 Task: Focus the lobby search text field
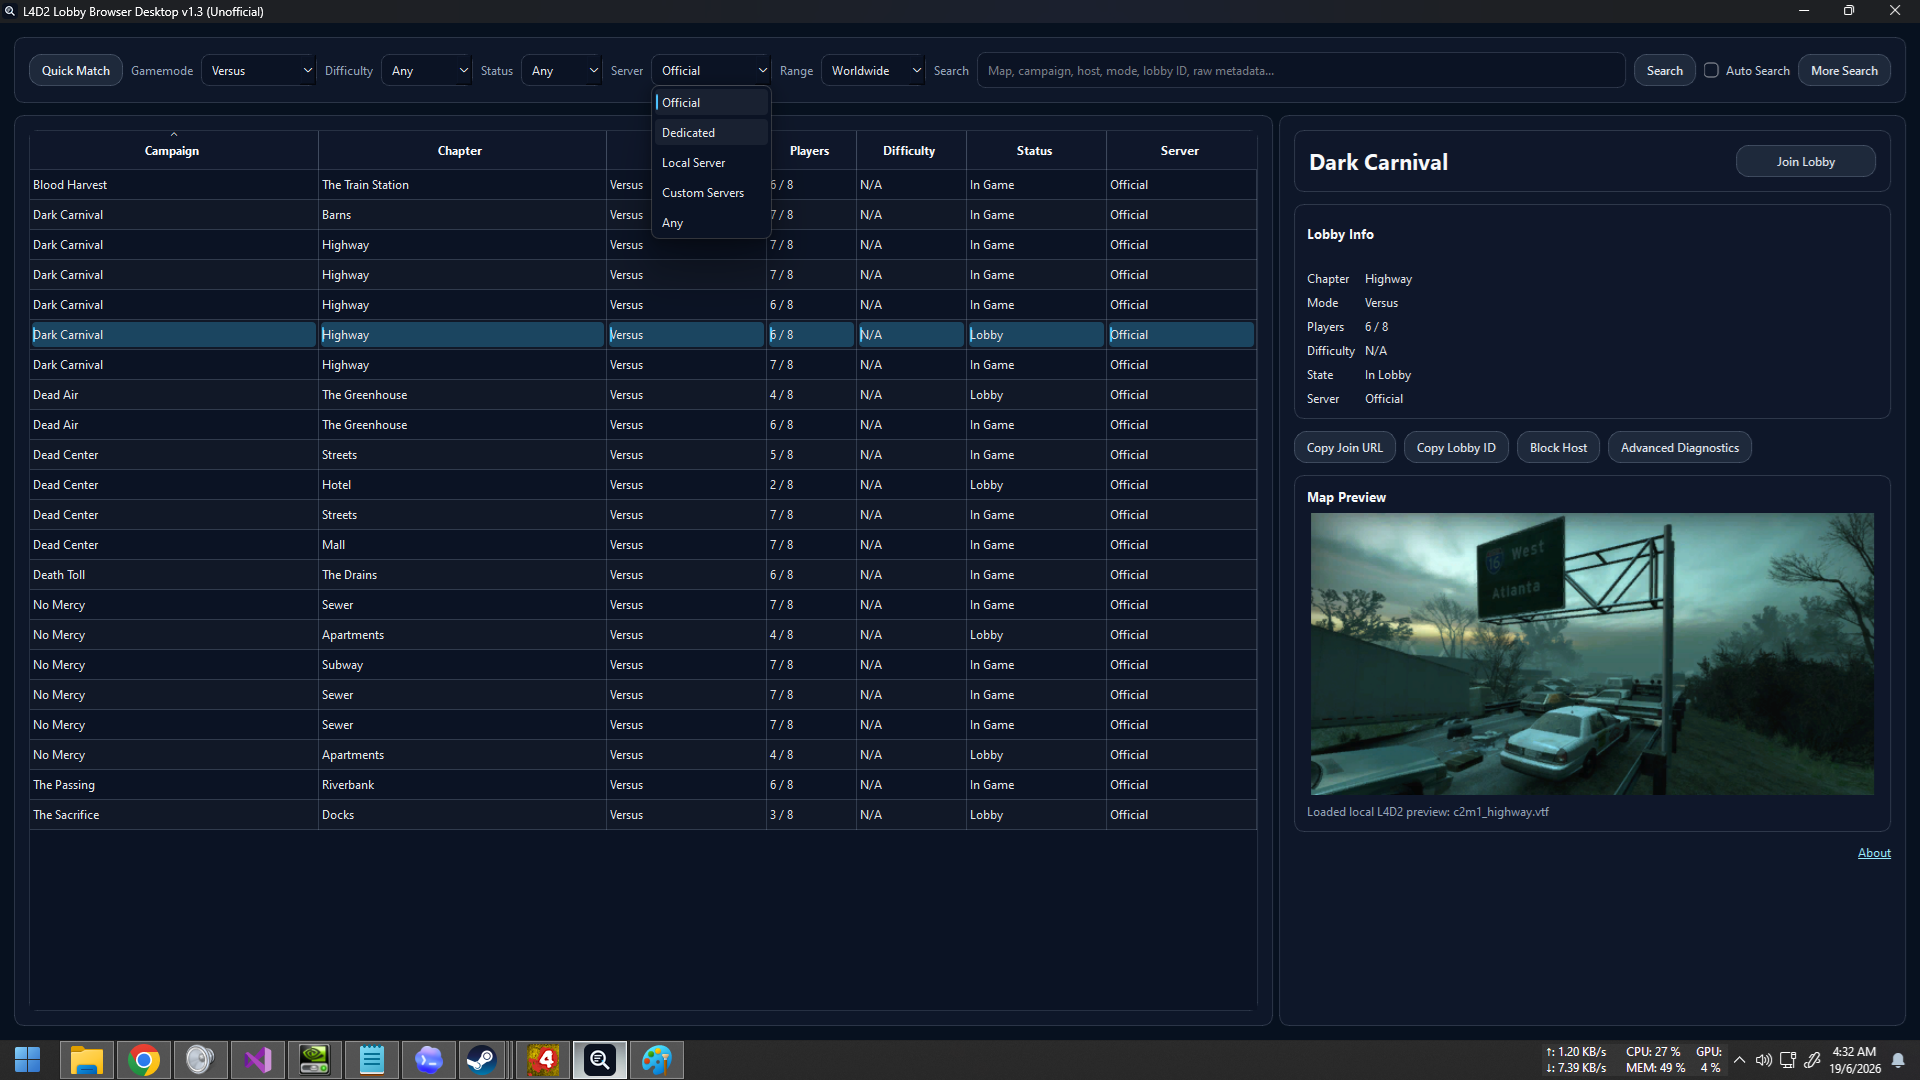pyautogui.click(x=1301, y=70)
